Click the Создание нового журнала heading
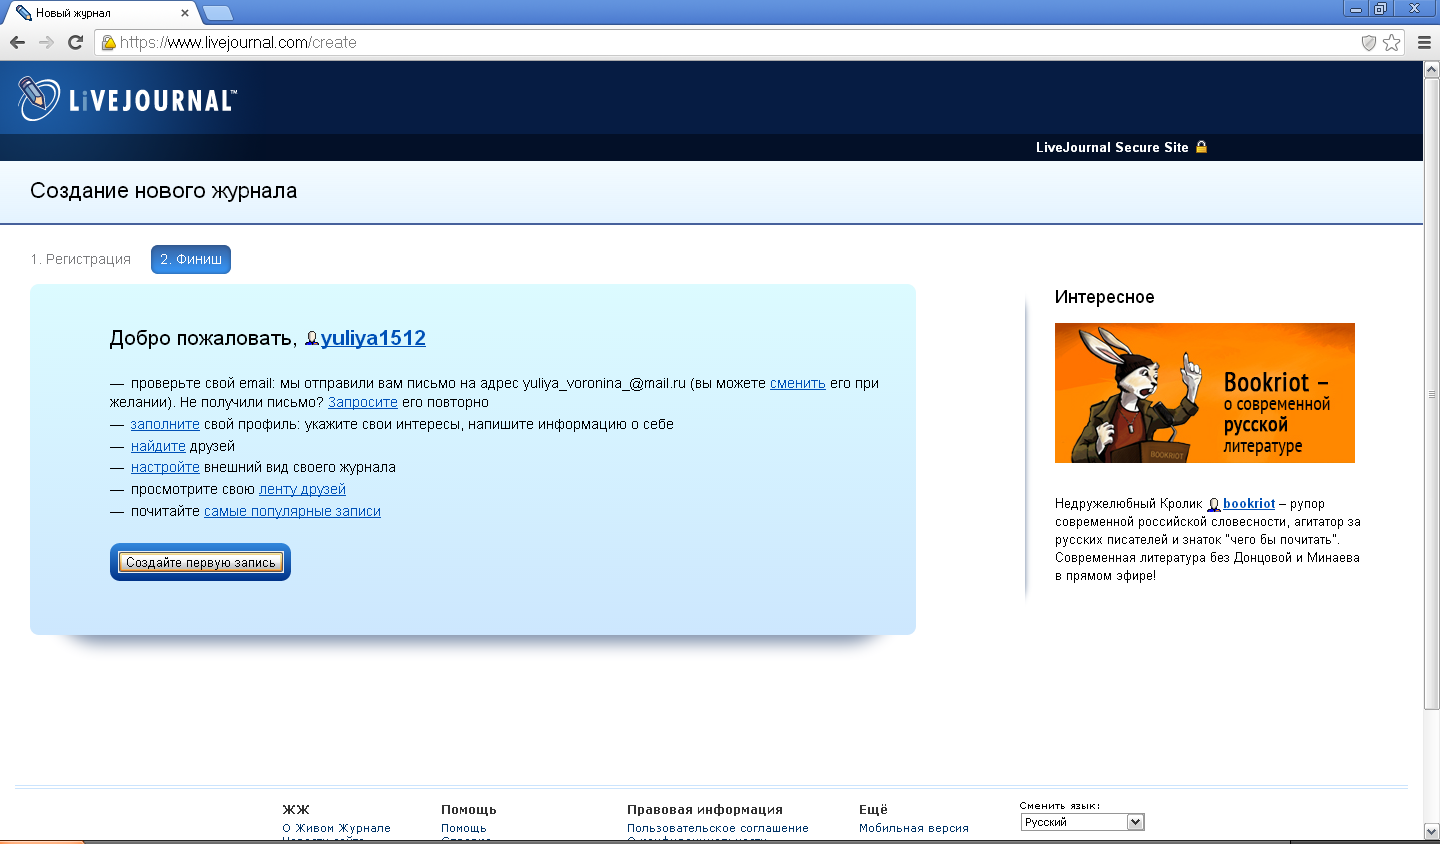This screenshot has height=844, width=1440. click(x=163, y=191)
